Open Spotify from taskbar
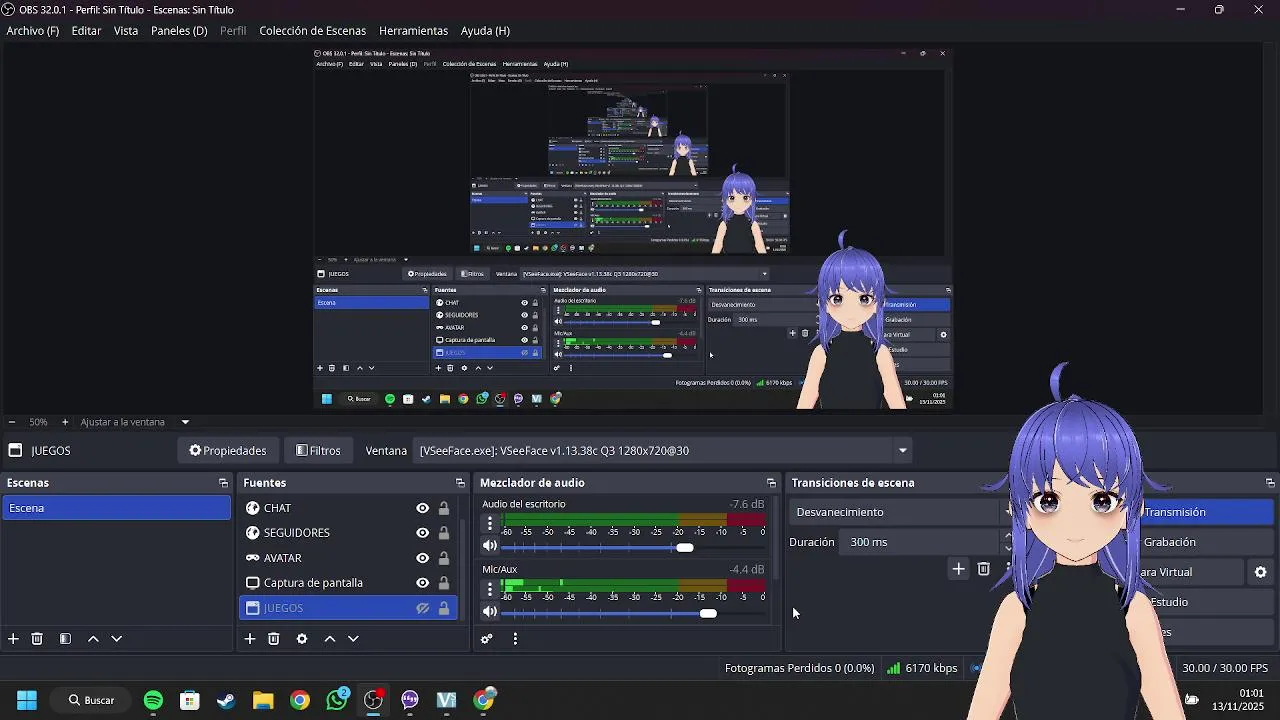 pyautogui.click(x=153, y=700)
